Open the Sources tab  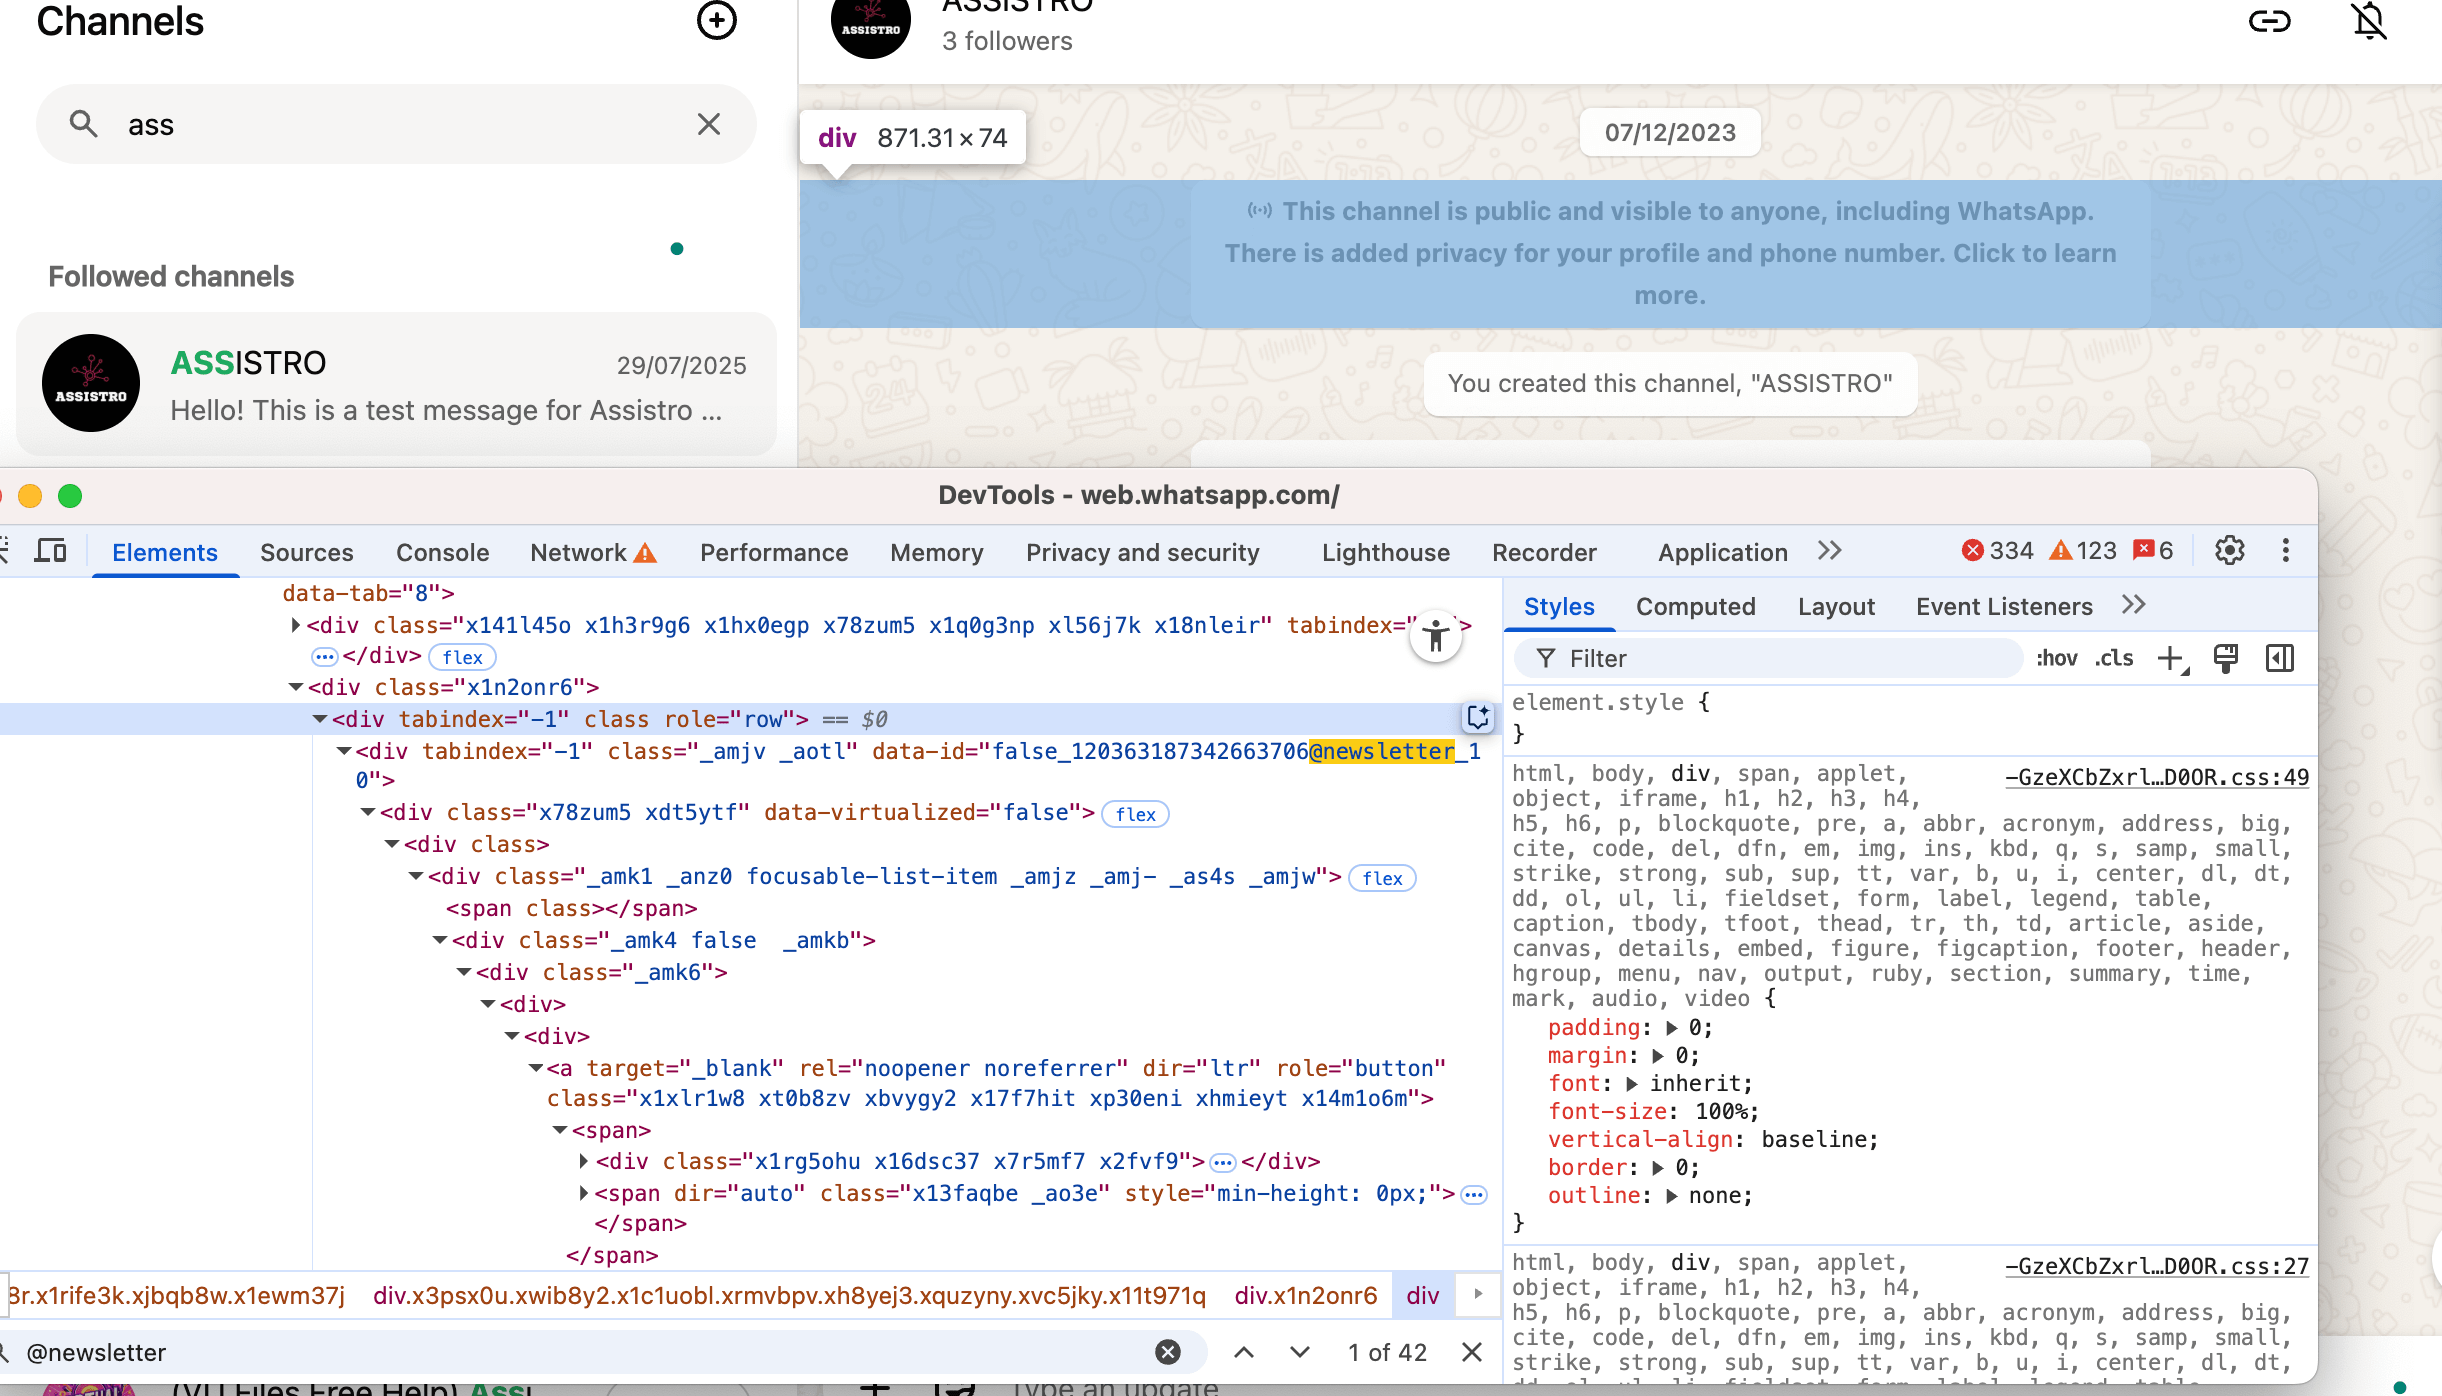[307, 552]
